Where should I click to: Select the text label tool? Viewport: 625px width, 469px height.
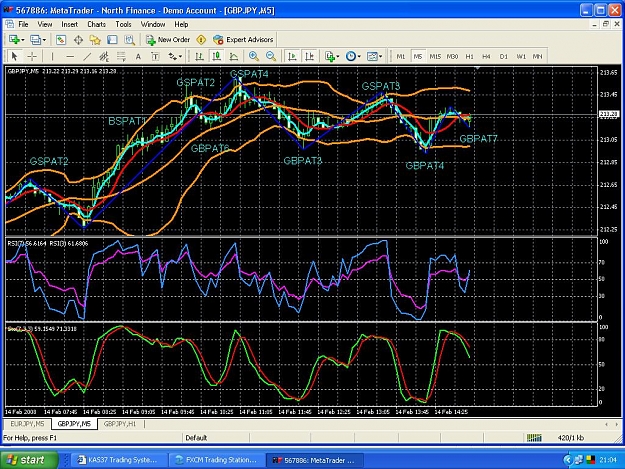tap(155, 56)
